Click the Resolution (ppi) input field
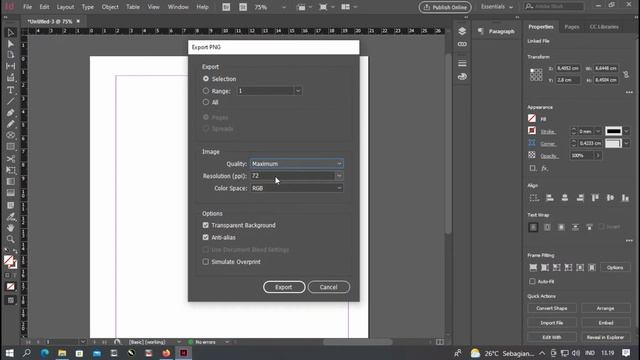The width and height of the screenshot is (640, 360). 293,176
